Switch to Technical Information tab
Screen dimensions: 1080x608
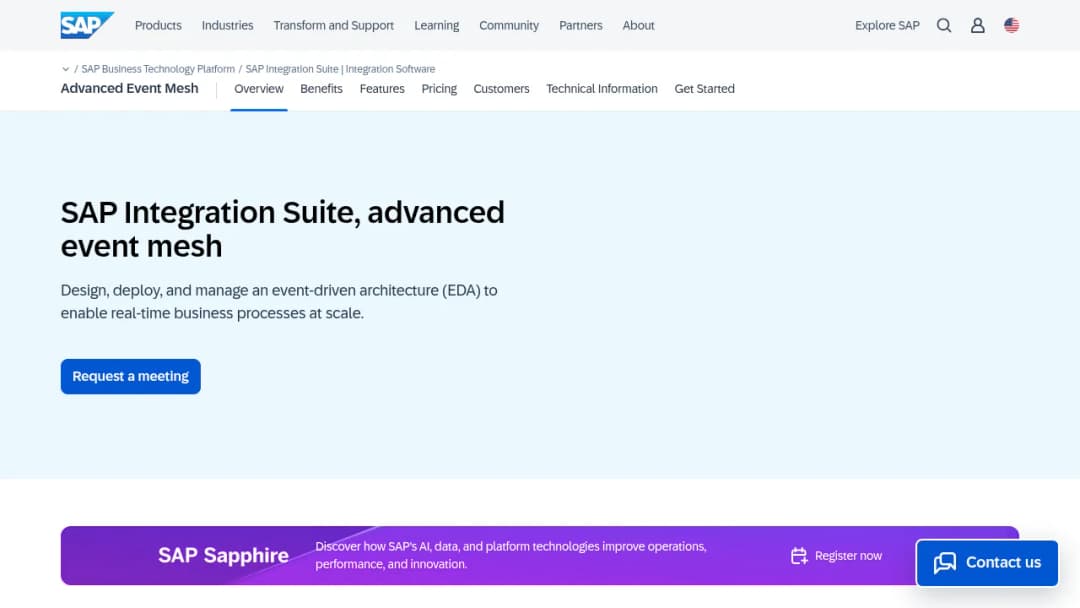point(602,89)
